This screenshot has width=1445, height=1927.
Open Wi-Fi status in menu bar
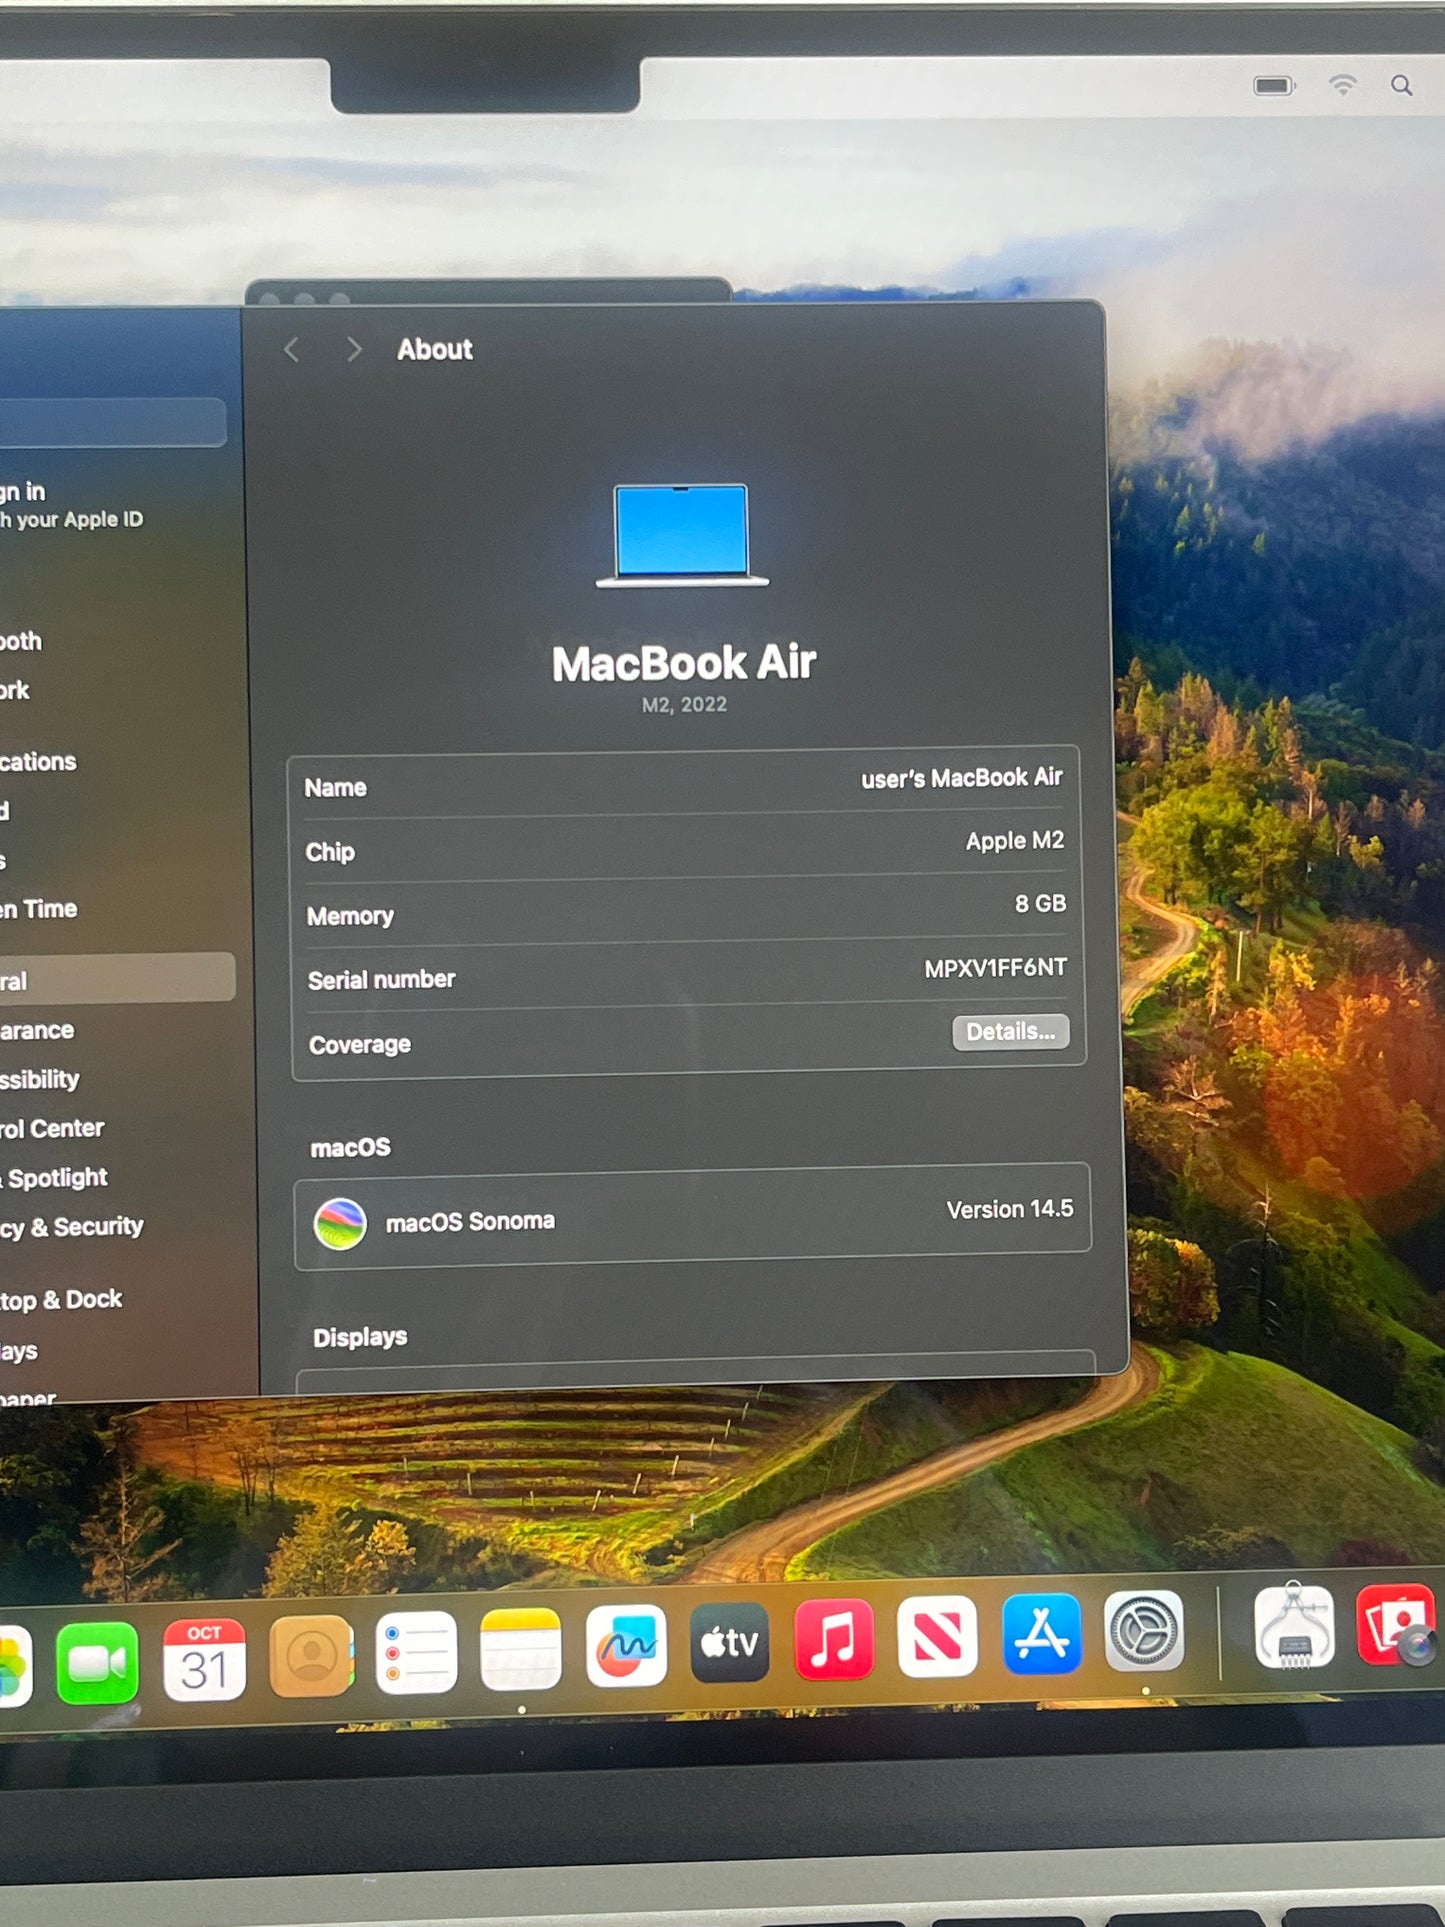[x=1342, y=85]
